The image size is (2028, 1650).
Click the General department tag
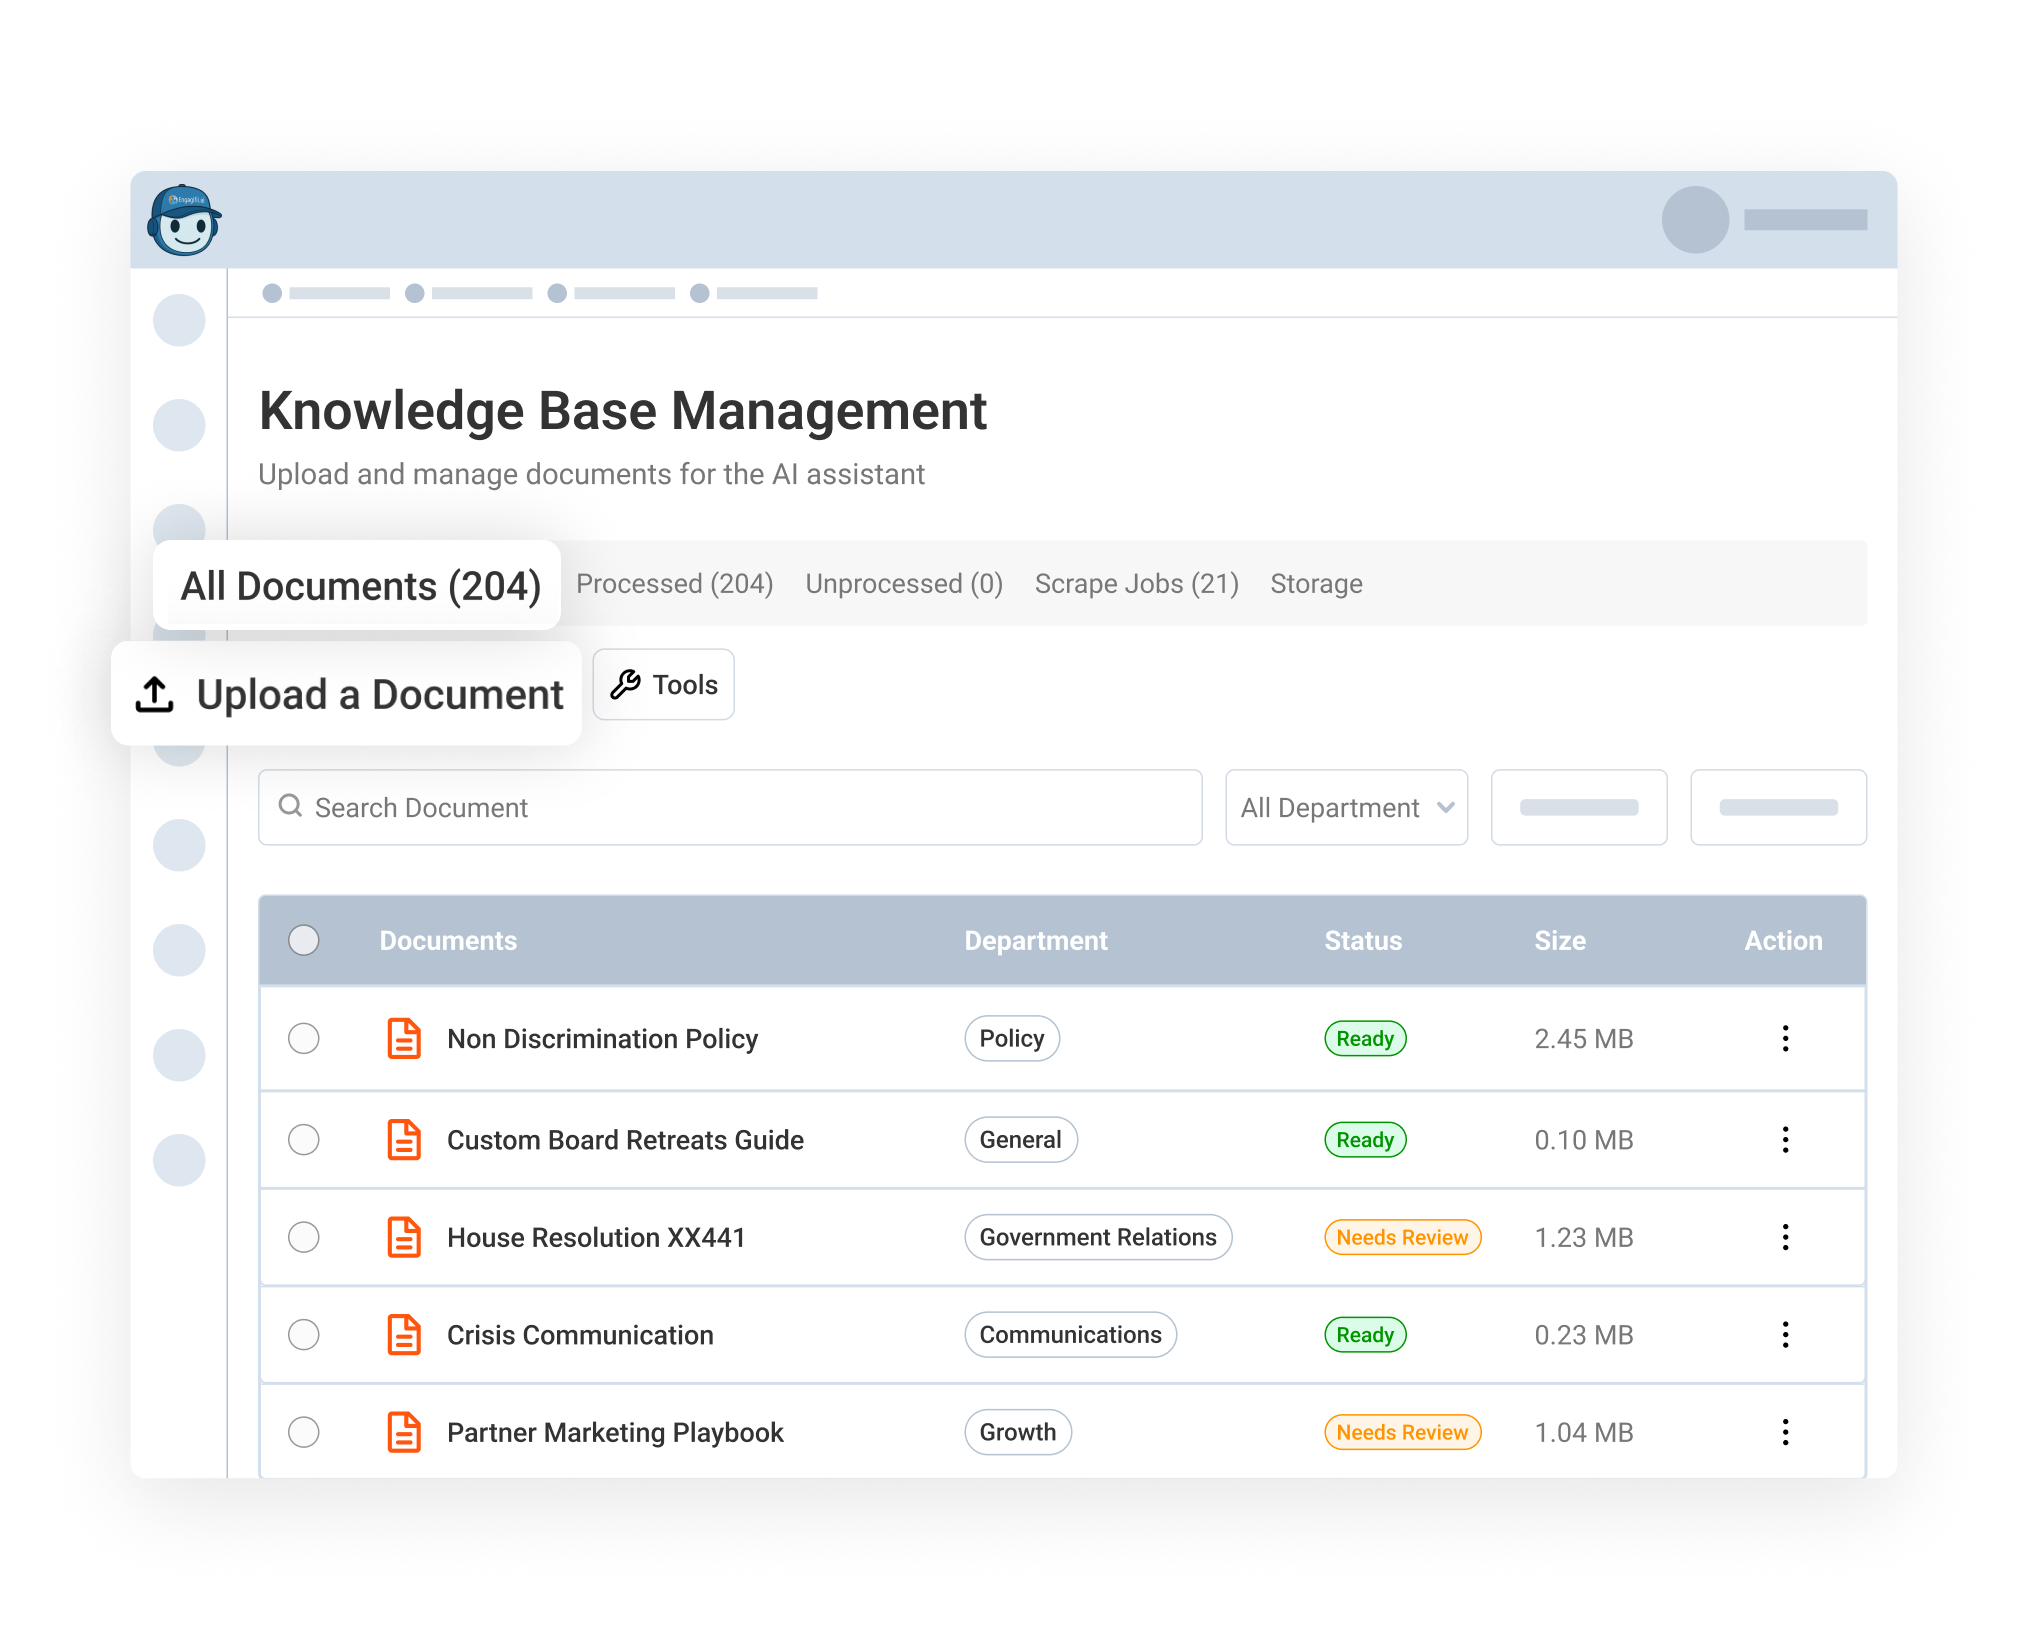[1020, 1139]
